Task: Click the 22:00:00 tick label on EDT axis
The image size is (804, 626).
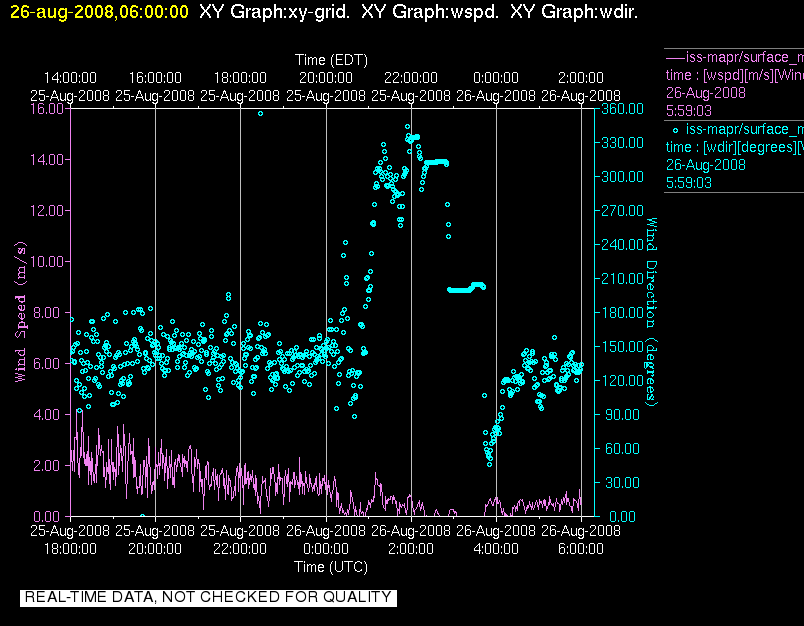Action: [x=411, y=78]
